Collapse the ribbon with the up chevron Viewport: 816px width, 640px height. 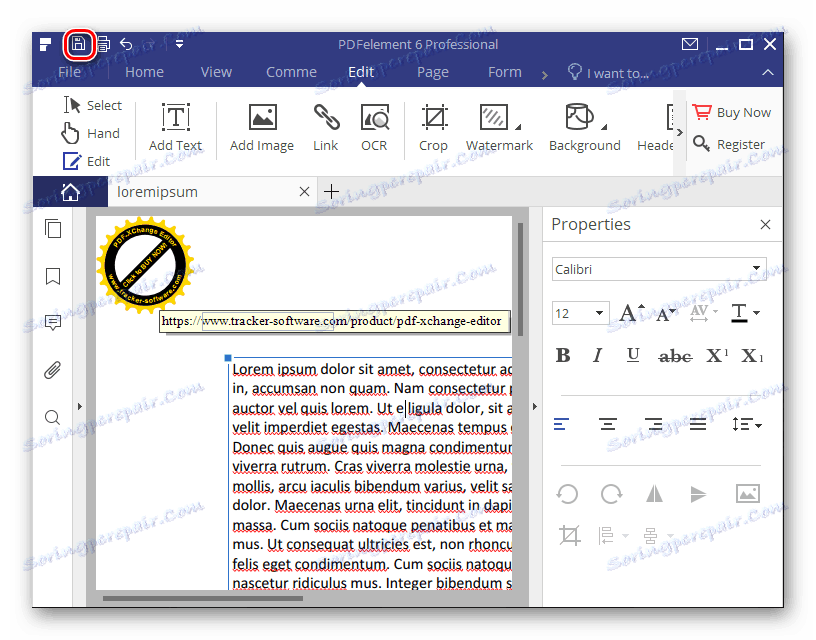[768, 72]
